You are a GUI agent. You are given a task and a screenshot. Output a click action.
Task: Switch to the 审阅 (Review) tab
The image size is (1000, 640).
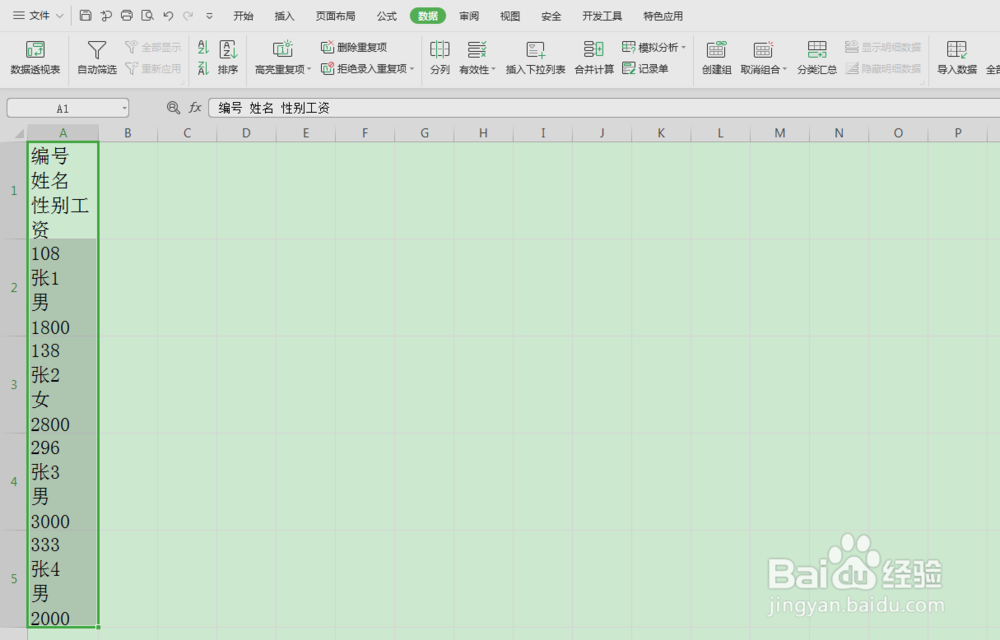[x=469, y=16]
